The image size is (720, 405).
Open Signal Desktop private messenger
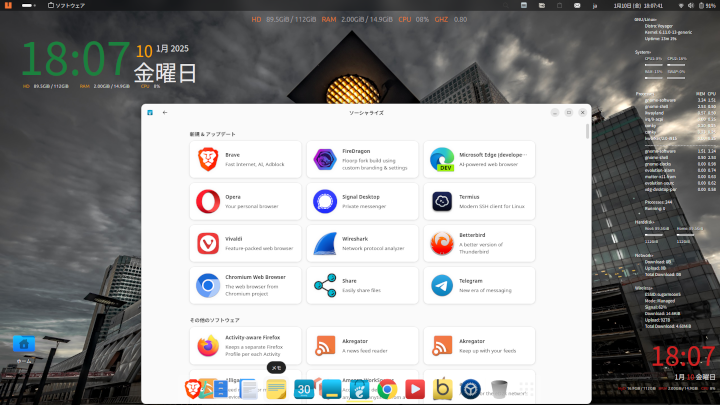362,201
